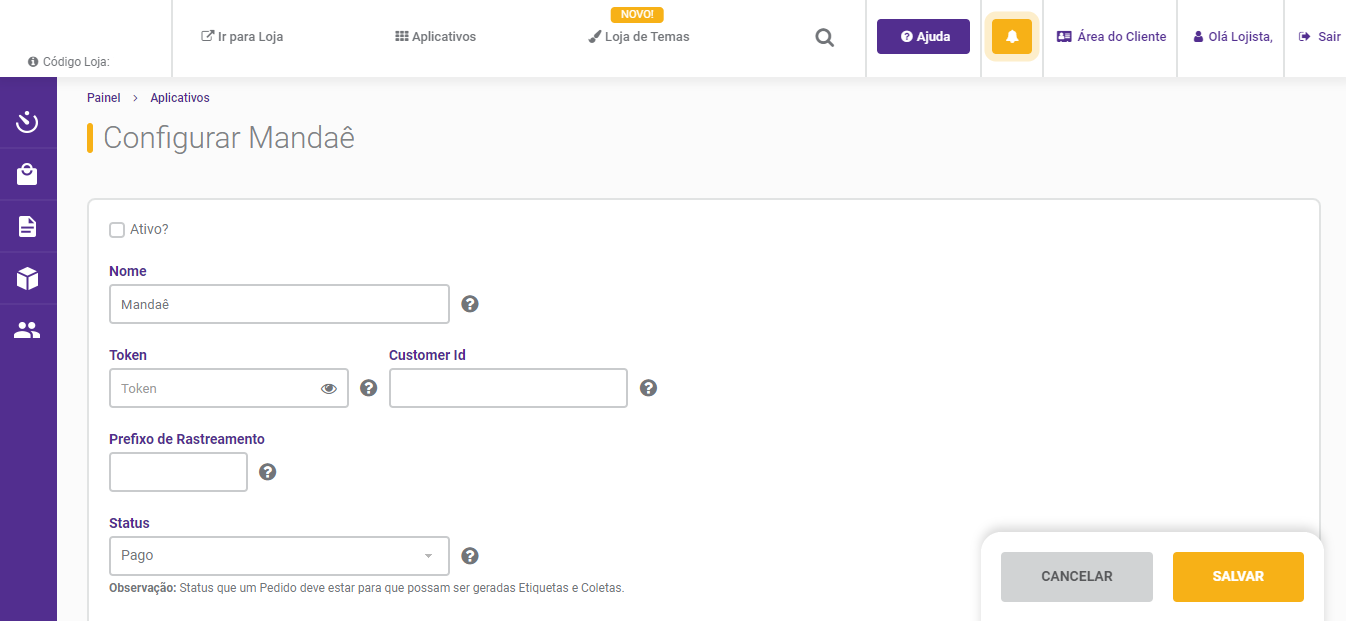
Task: Open the customers people sidebar icon
Action: click(27, 330)
